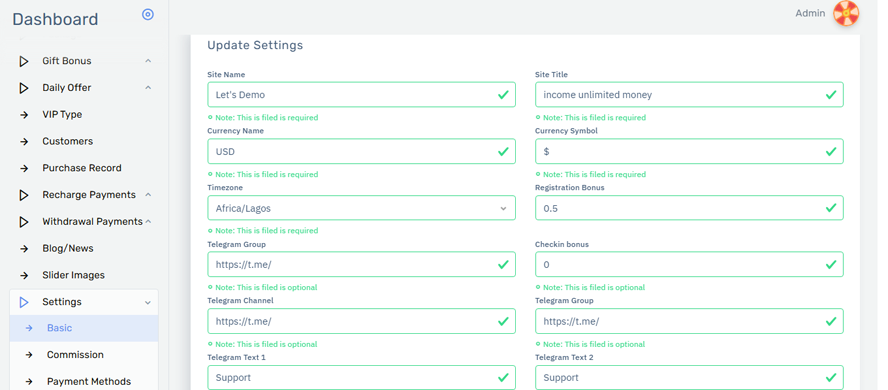Image resolution: width=888 pixels, height=390 pixels.
Task: Focus the Checkin bonus input field
Action: 689,264
